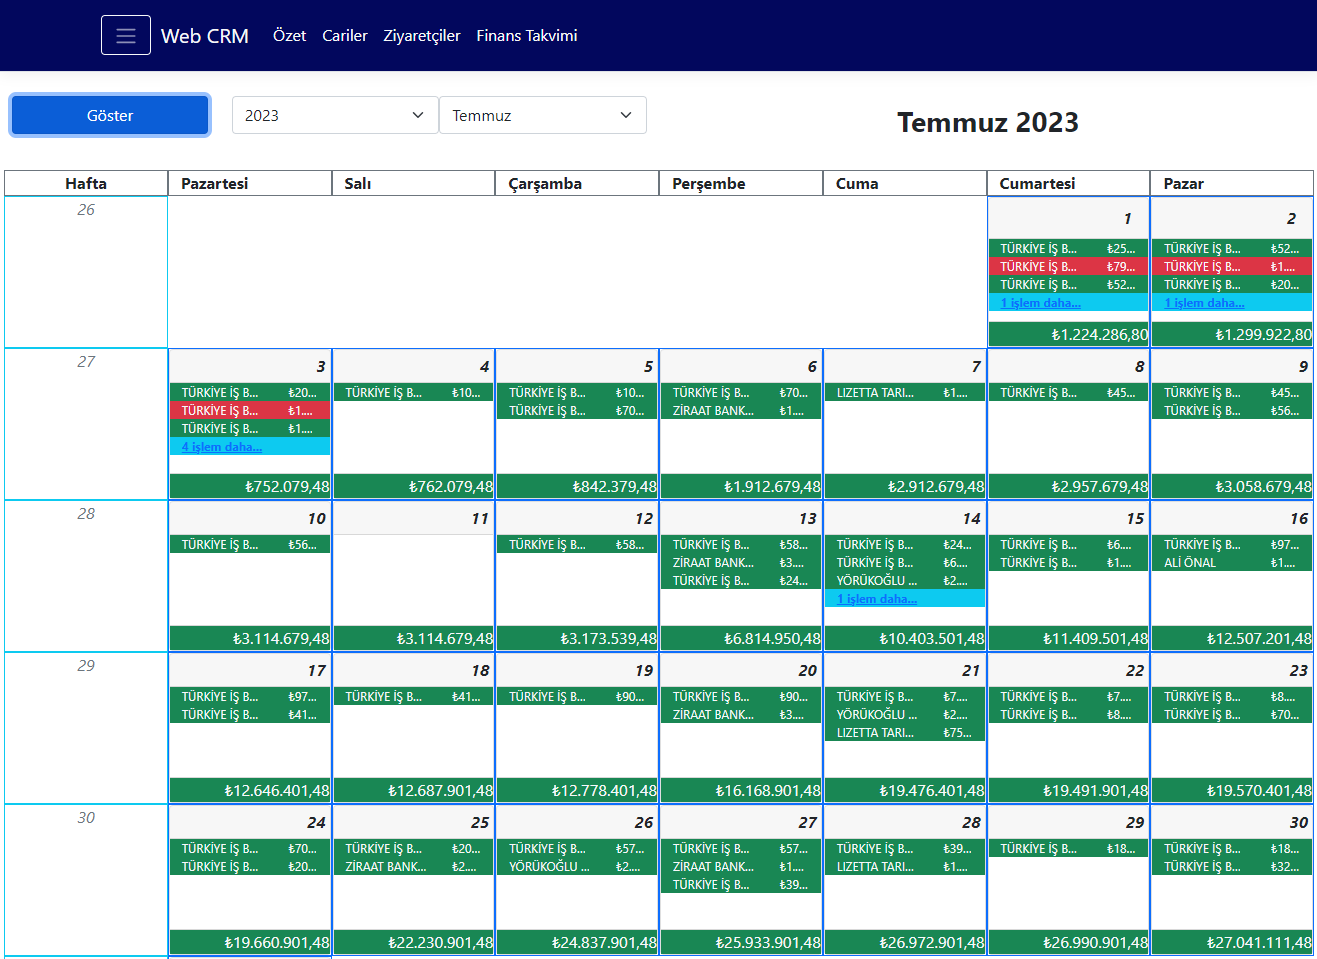Select the ZİRAAT BANK... entry on July 27

coord(741,867)
